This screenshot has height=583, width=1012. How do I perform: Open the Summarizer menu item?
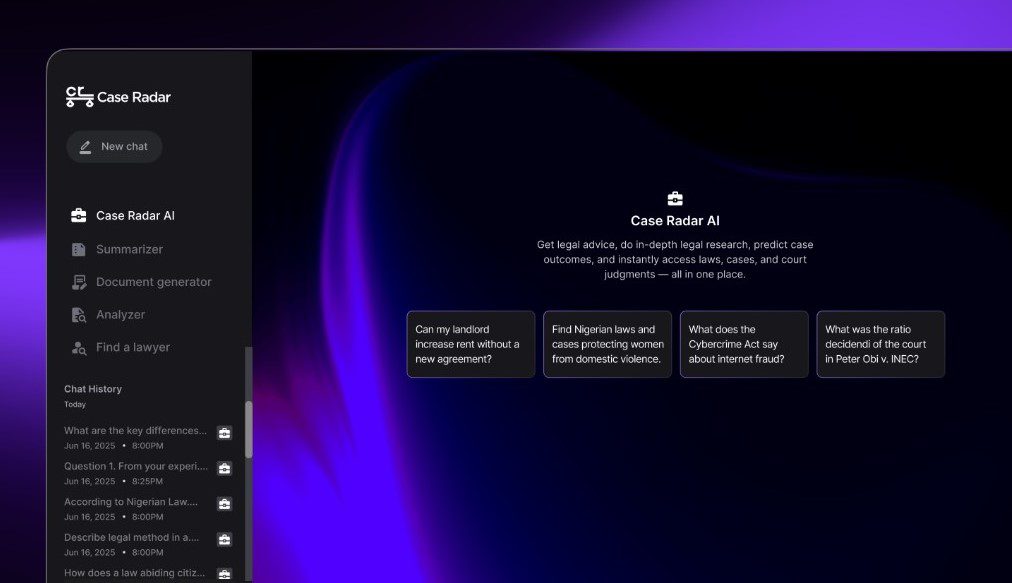(129, 249)
